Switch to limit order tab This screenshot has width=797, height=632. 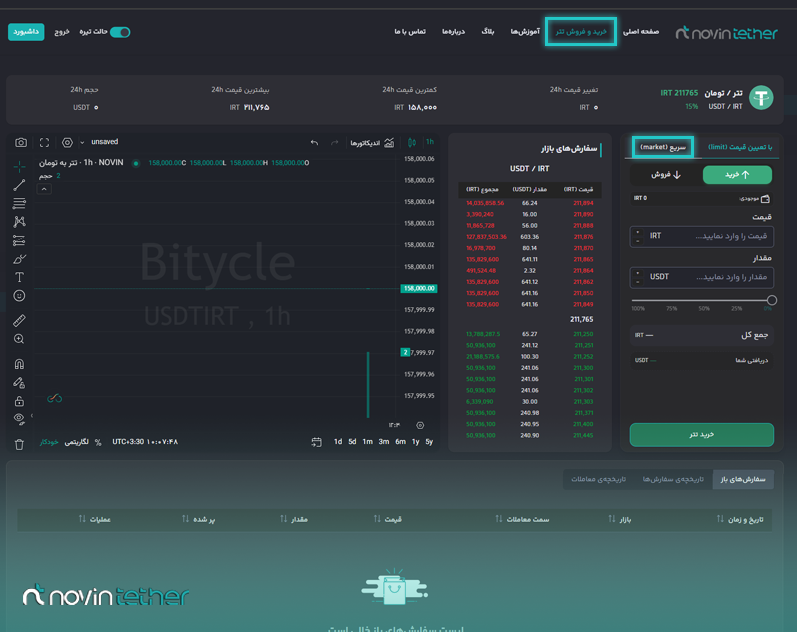coord(740,147)
